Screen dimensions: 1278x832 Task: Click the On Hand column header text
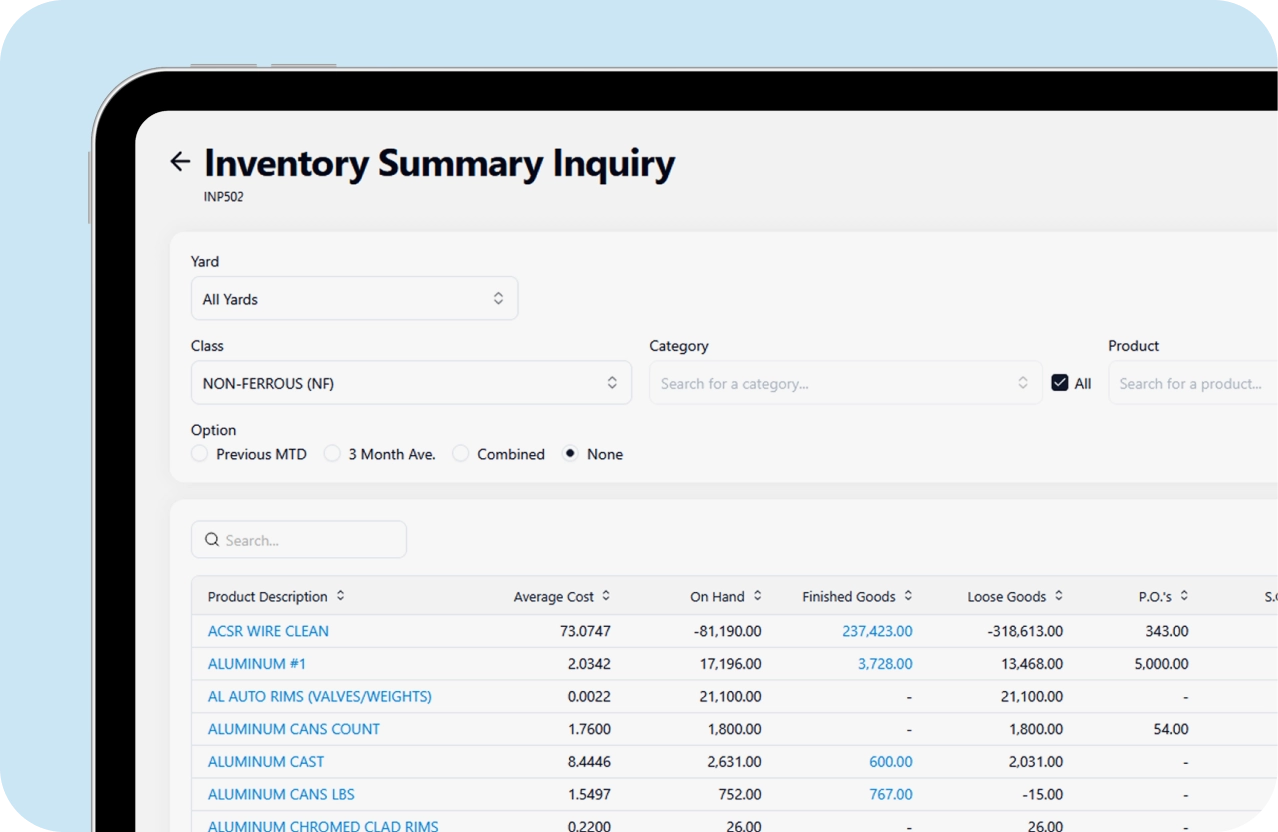(x=717, y=596)
